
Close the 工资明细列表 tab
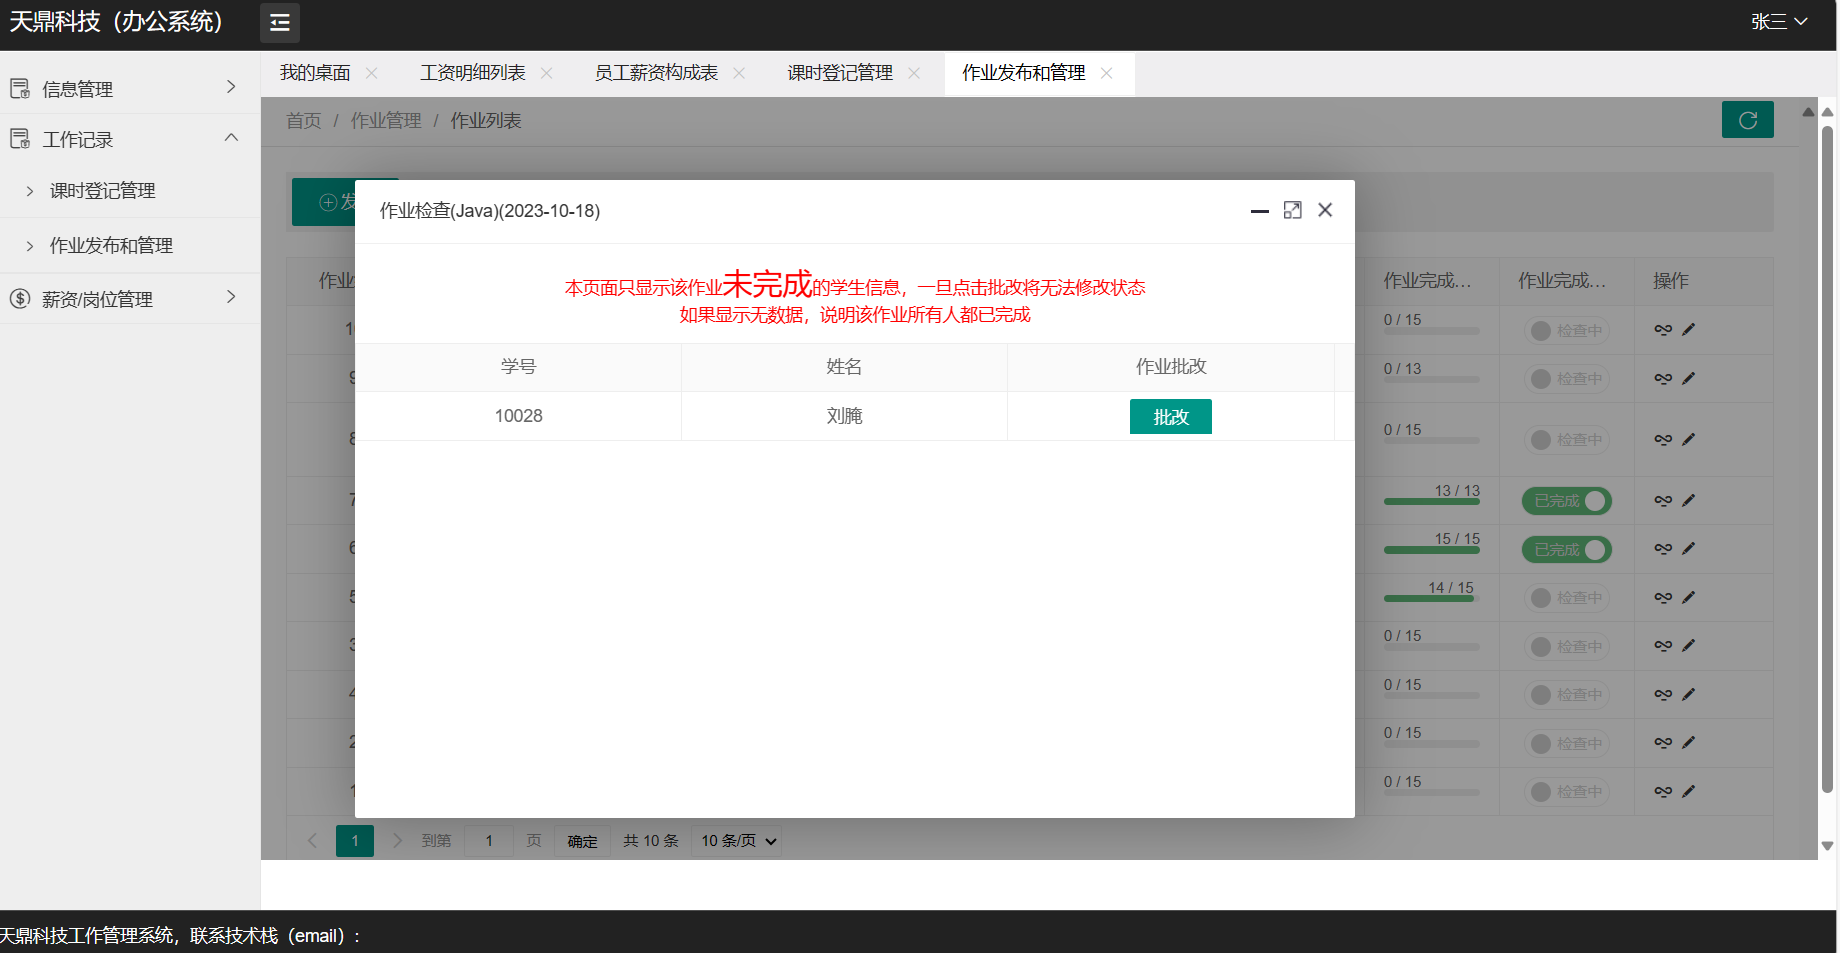[546, 73]
